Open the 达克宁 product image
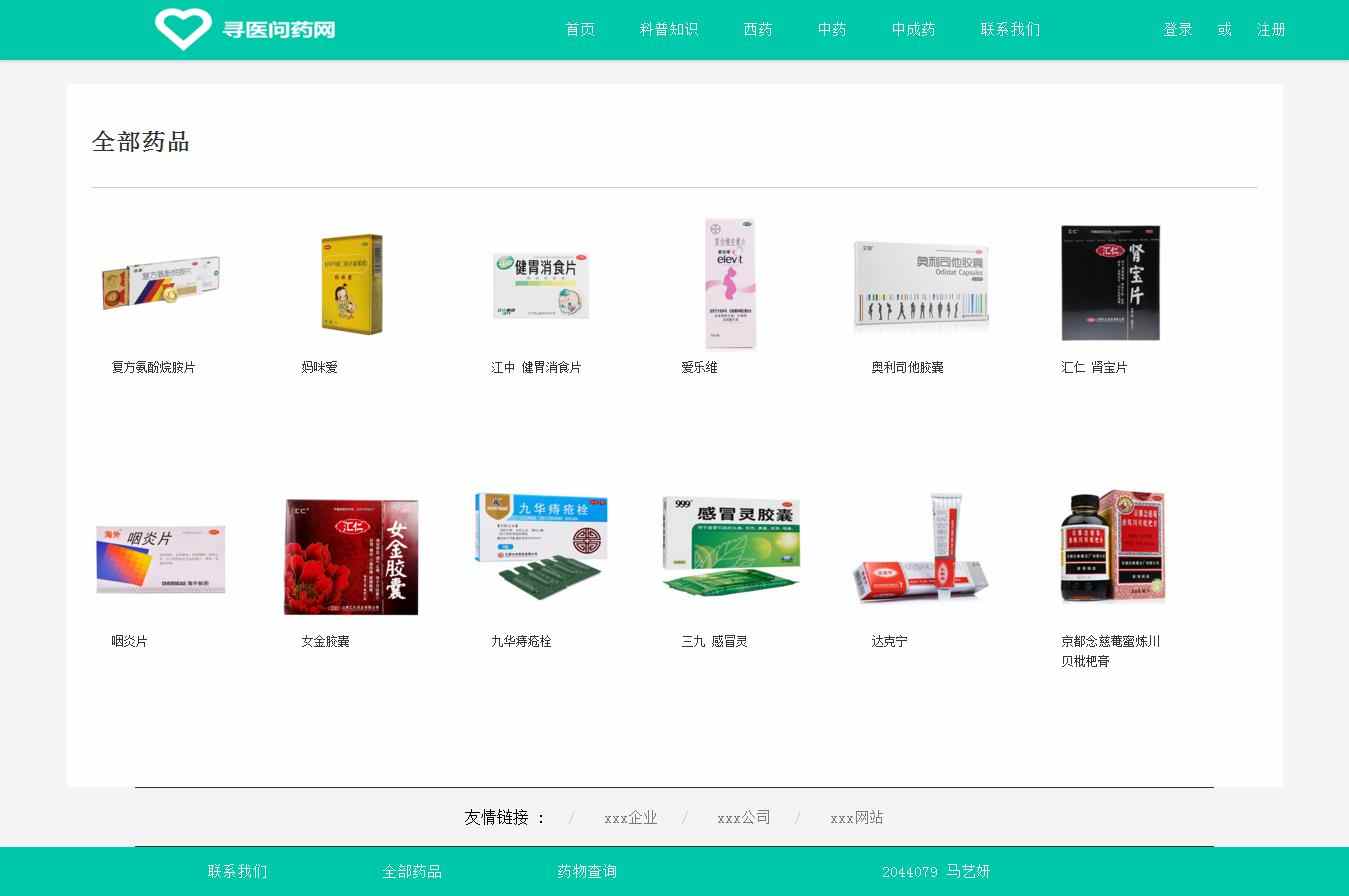1349x896 pixels. pos(921,548)
